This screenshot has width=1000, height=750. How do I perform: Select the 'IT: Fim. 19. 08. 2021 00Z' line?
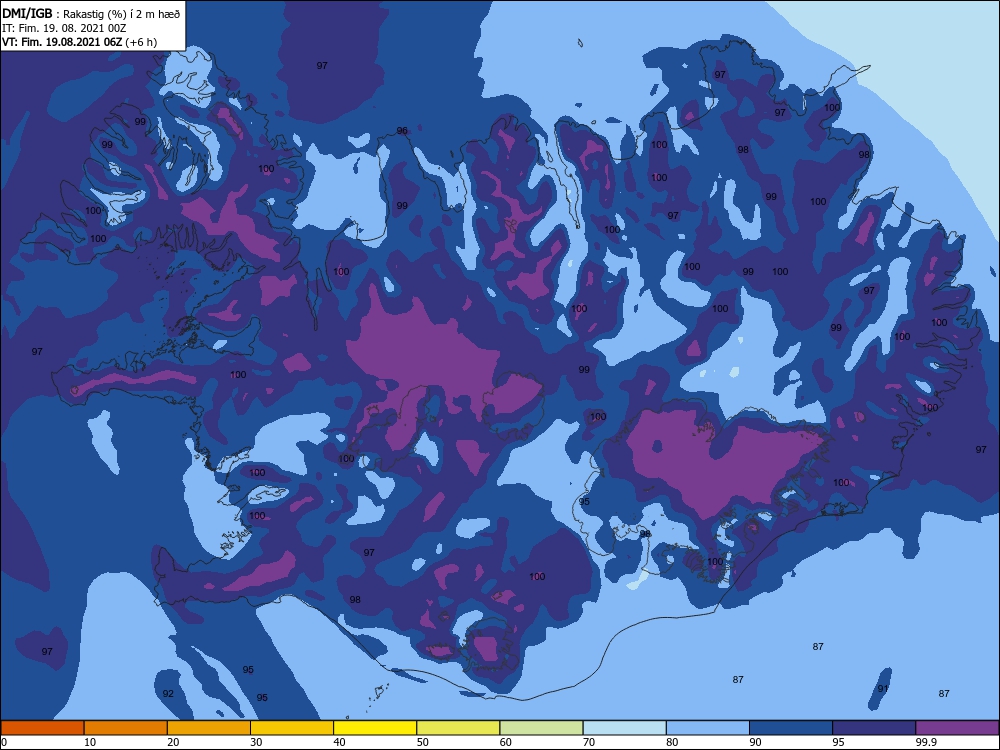[64, 28]
